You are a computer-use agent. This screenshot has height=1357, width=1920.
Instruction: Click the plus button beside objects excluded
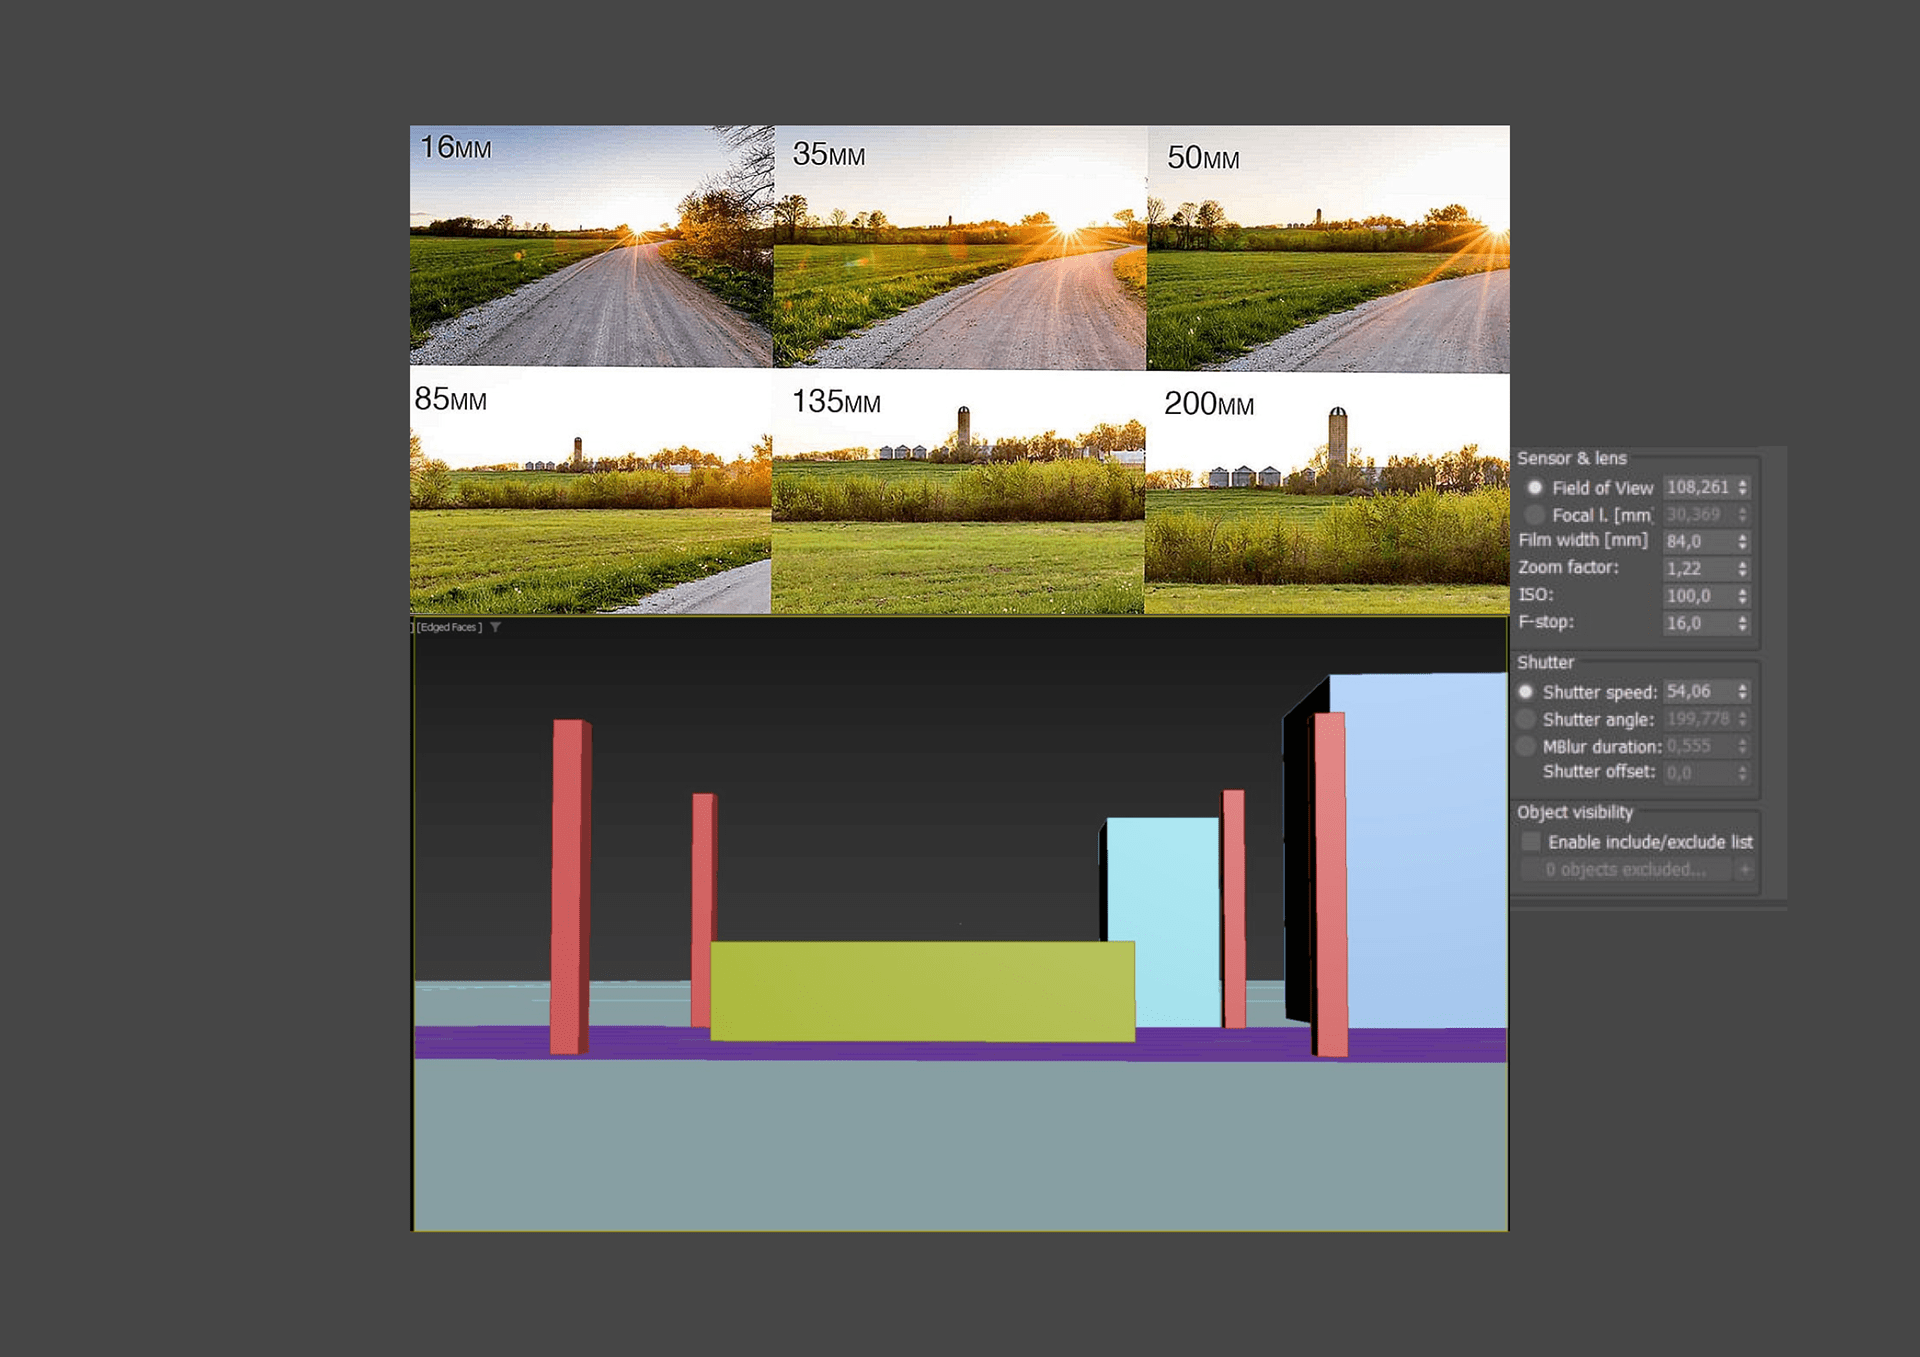(1745, 870)
